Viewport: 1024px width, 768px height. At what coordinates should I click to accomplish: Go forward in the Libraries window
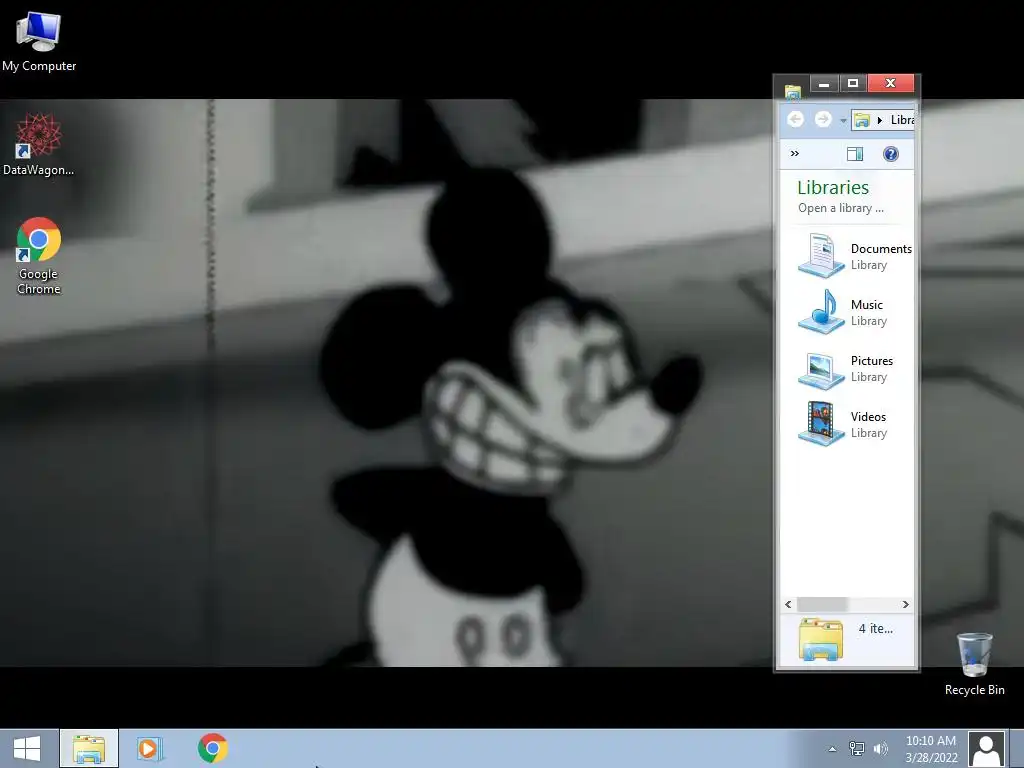823,120
